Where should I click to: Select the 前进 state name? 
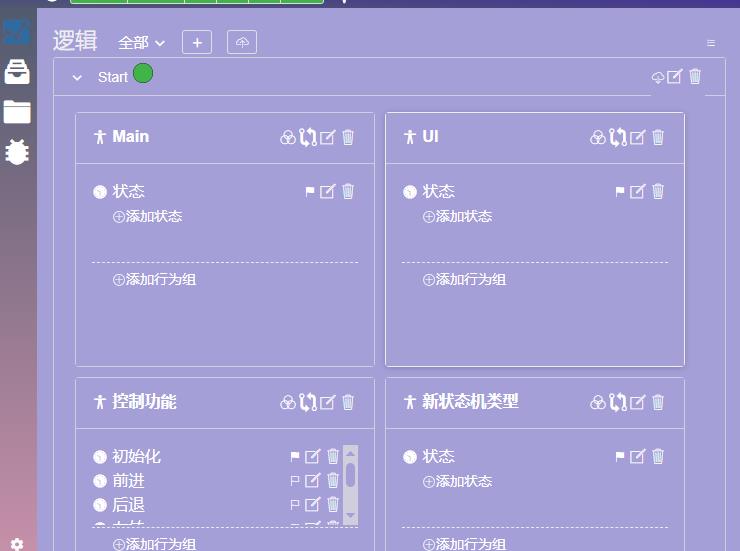pyautogui.click(x=128, y=481)
